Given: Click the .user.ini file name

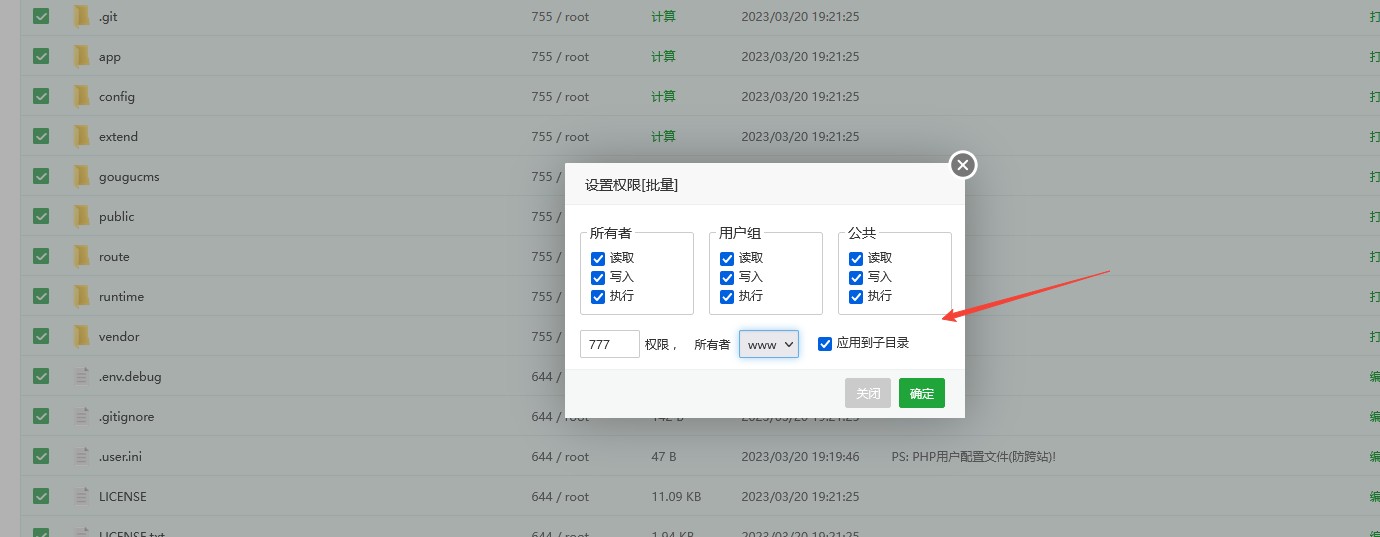Looking at the screenshot, I should click(120, 457).
